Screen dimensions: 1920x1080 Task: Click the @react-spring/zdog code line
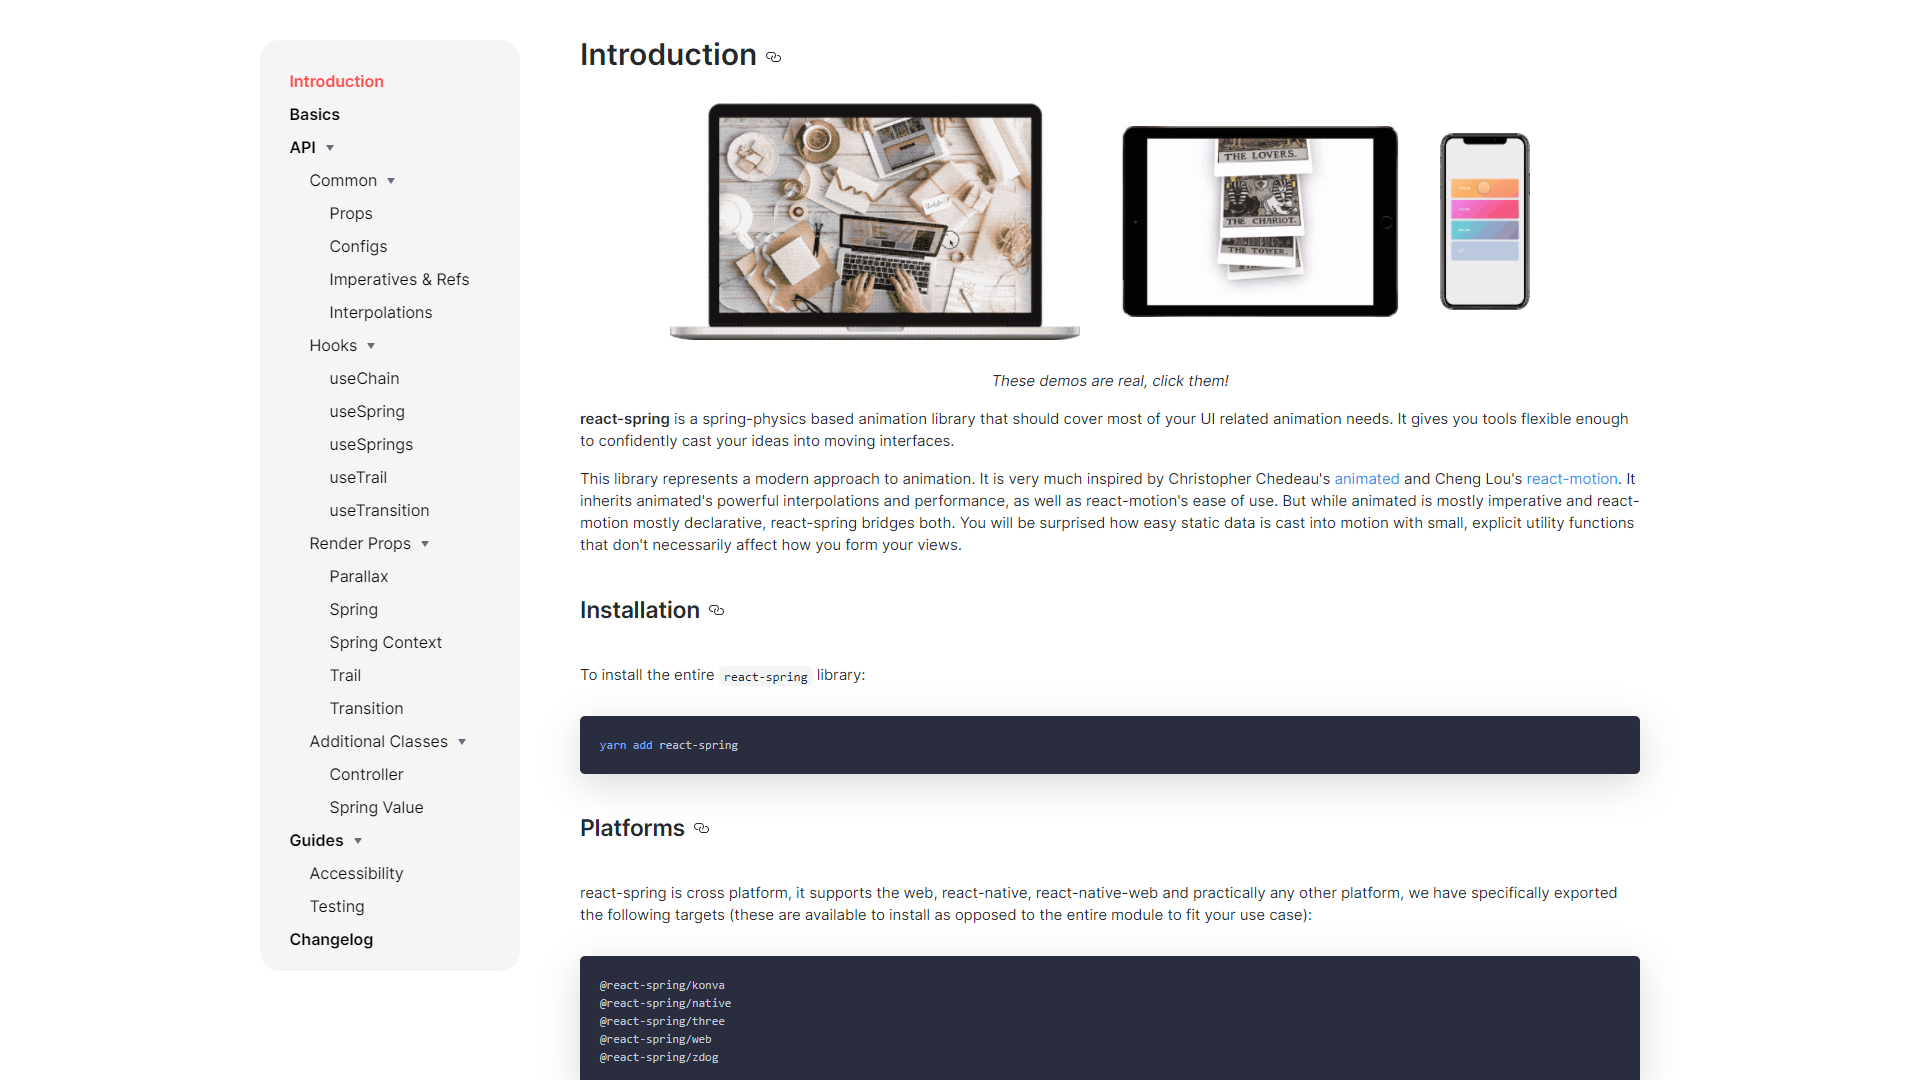tap(659, 1057)
